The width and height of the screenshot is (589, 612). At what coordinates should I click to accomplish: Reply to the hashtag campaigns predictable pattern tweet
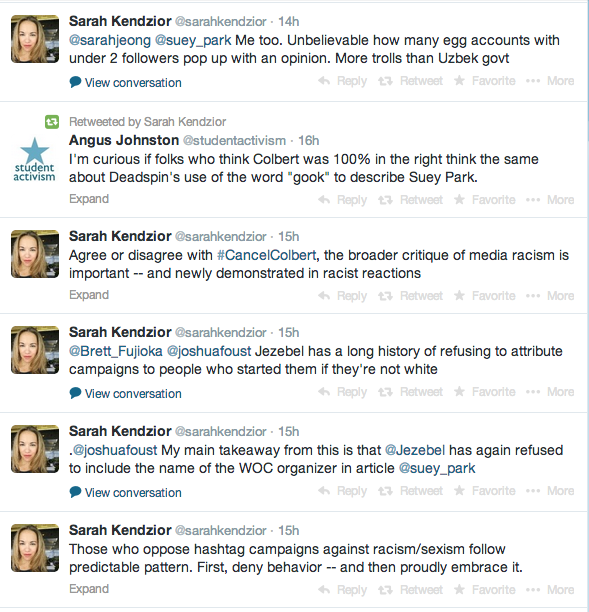pos(342,590)
